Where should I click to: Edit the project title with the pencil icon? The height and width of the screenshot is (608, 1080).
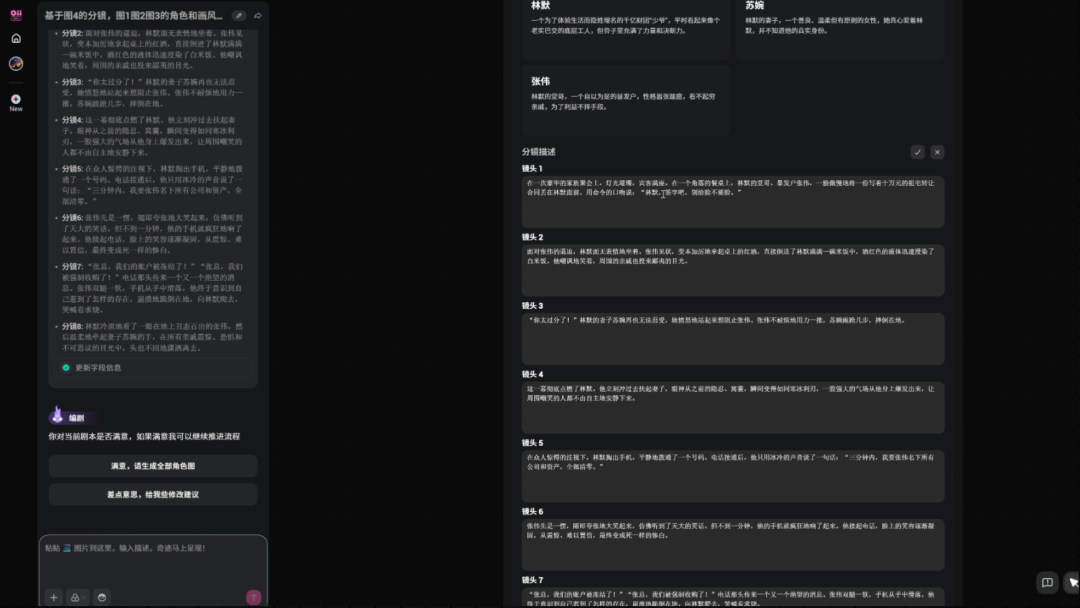[x=238, y=16]
